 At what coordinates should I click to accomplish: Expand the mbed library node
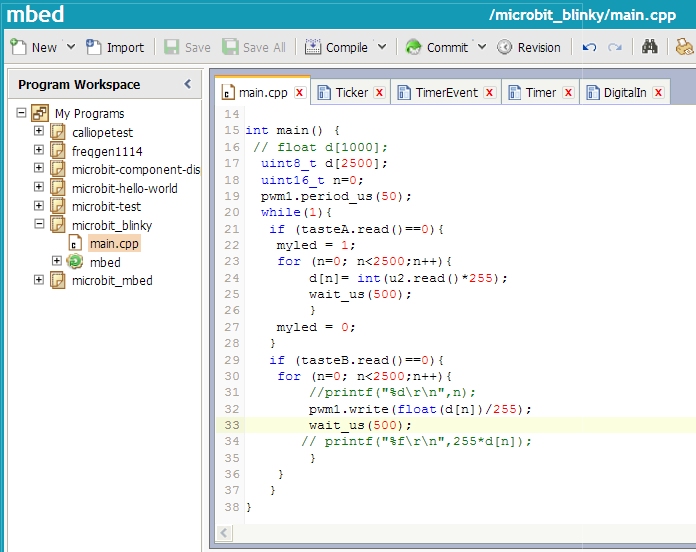pos(57,262)
